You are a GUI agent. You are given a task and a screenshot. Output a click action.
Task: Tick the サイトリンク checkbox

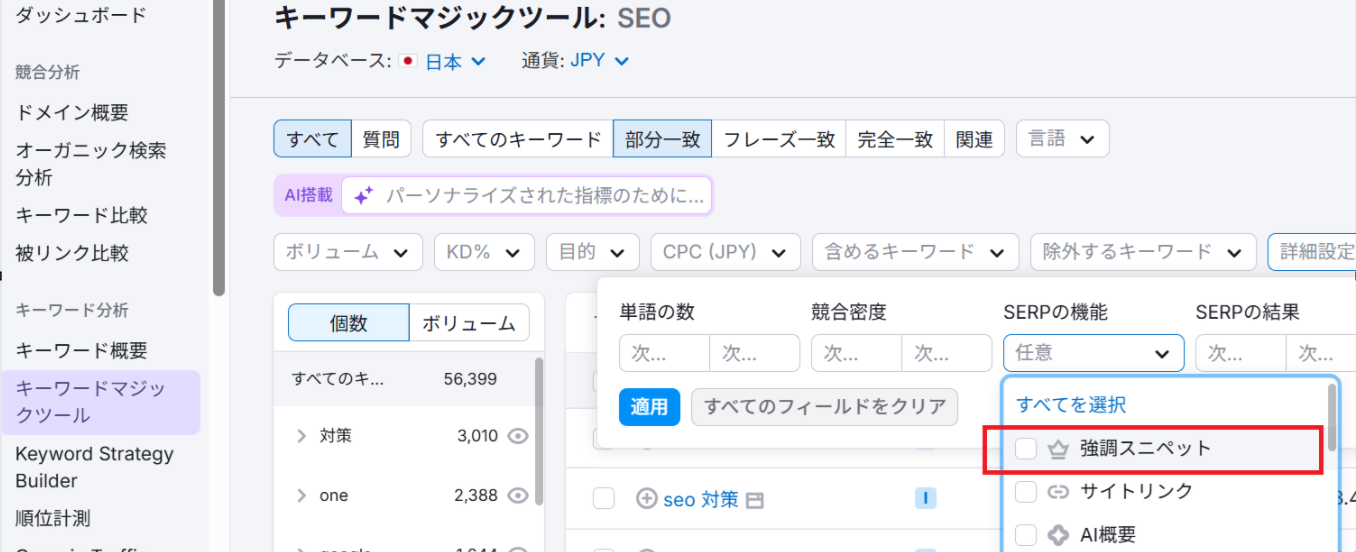point(1026,491)
